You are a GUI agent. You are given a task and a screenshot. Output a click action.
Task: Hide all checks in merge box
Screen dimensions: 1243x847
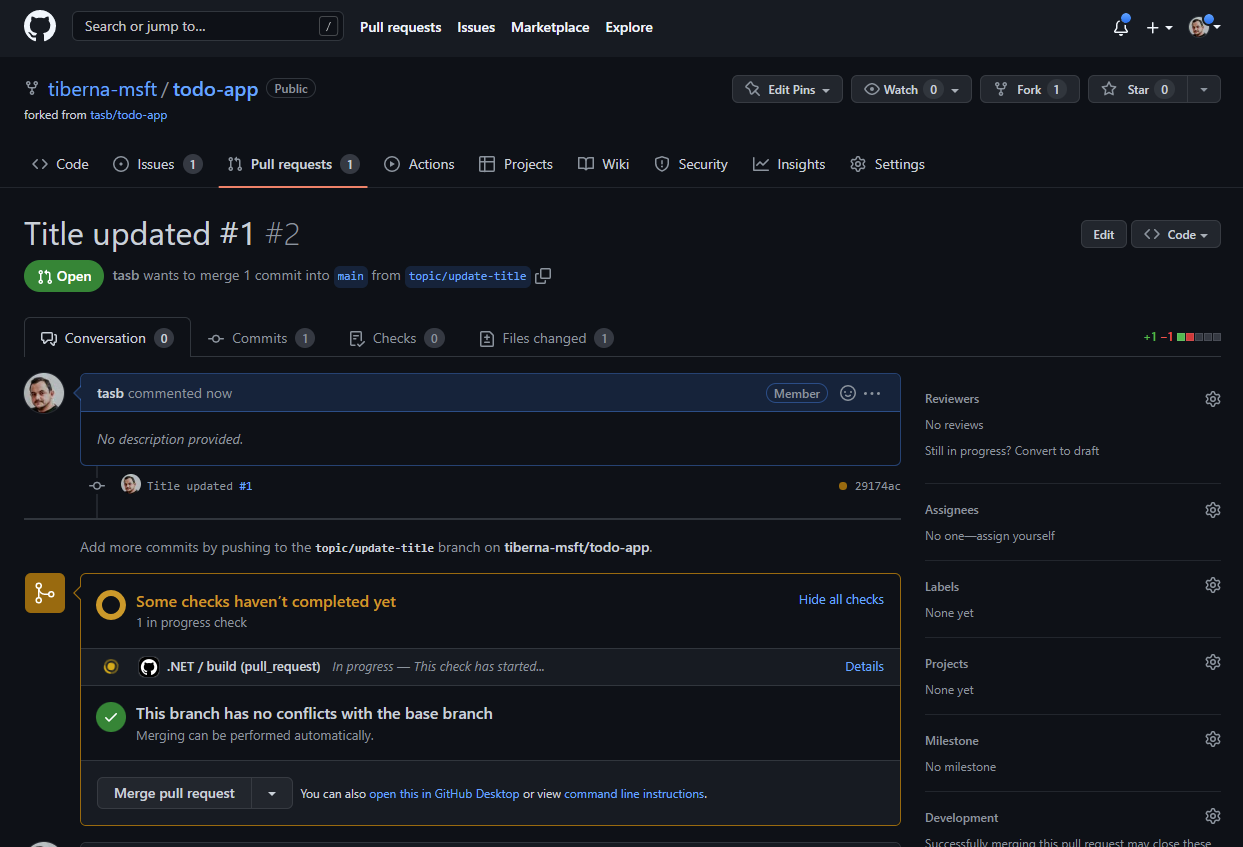841,600
